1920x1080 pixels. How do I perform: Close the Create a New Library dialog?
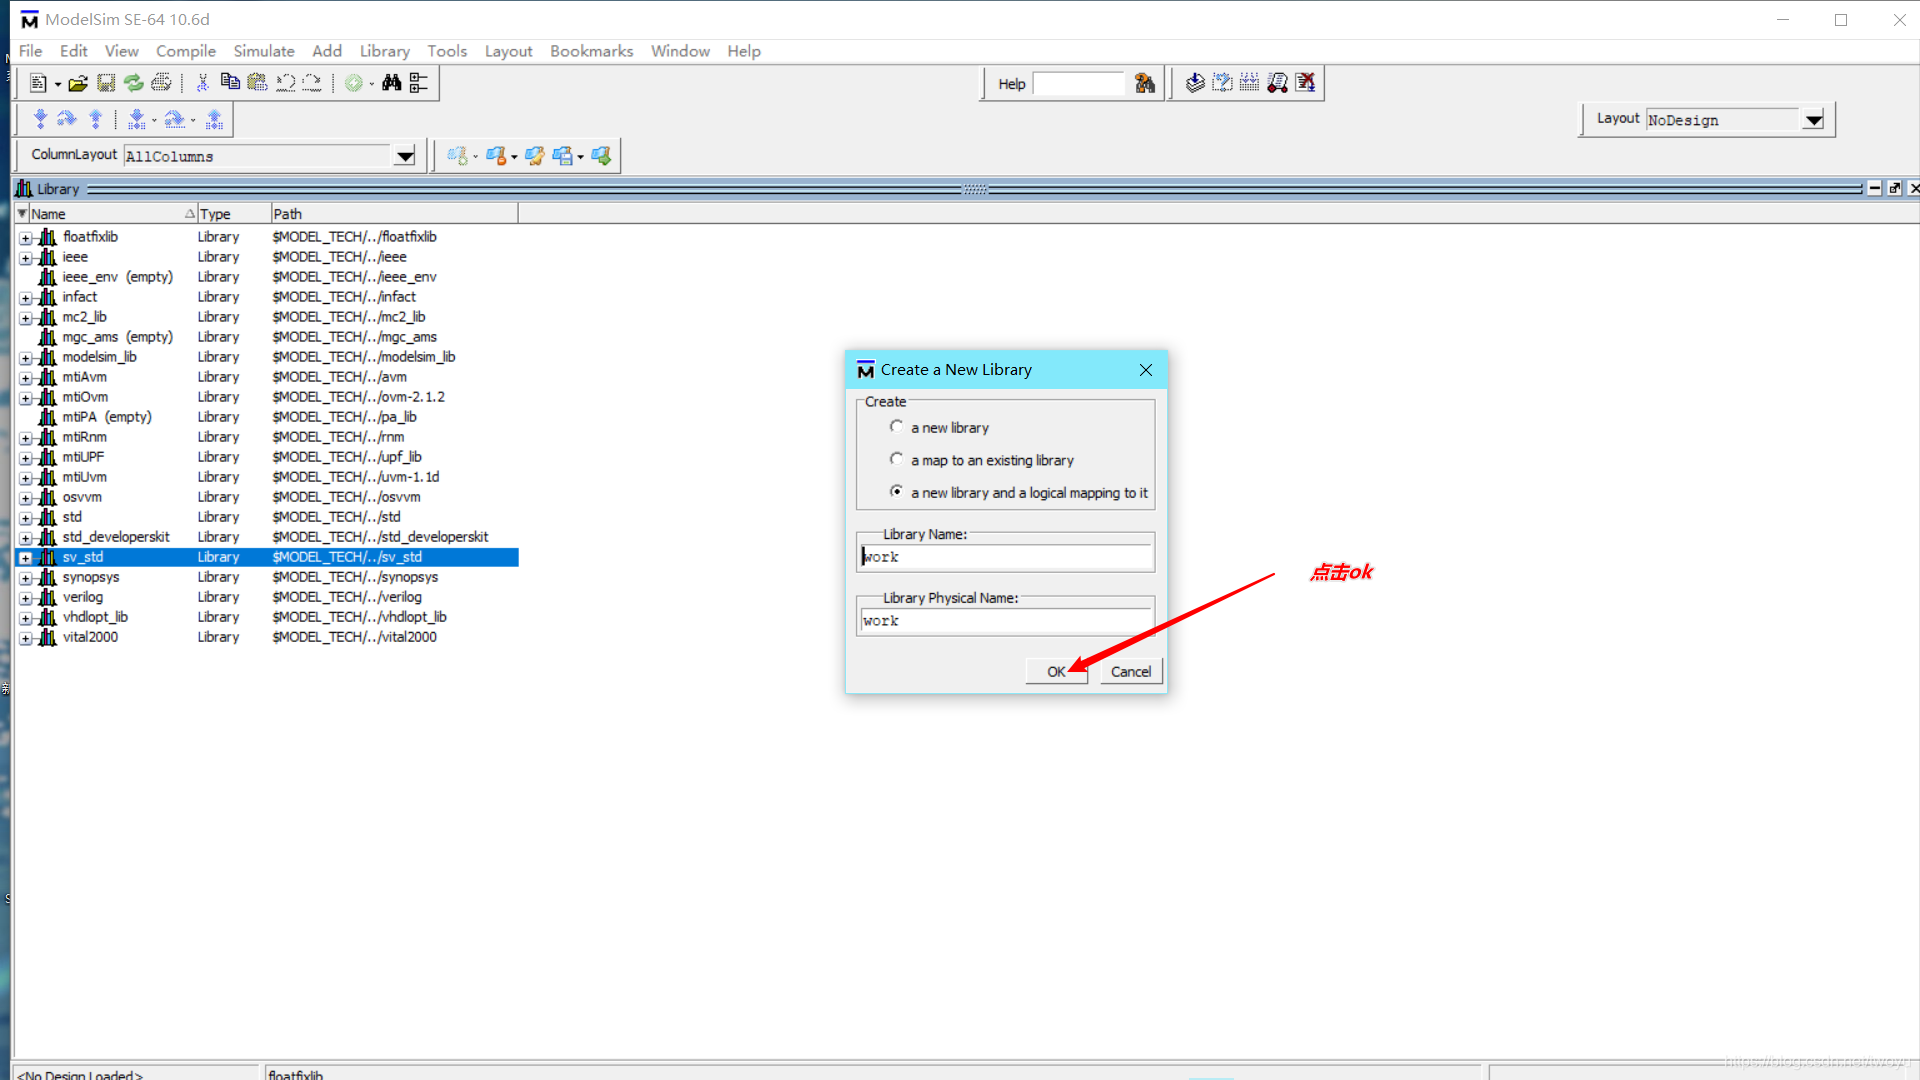click(x=1146, y=370)
